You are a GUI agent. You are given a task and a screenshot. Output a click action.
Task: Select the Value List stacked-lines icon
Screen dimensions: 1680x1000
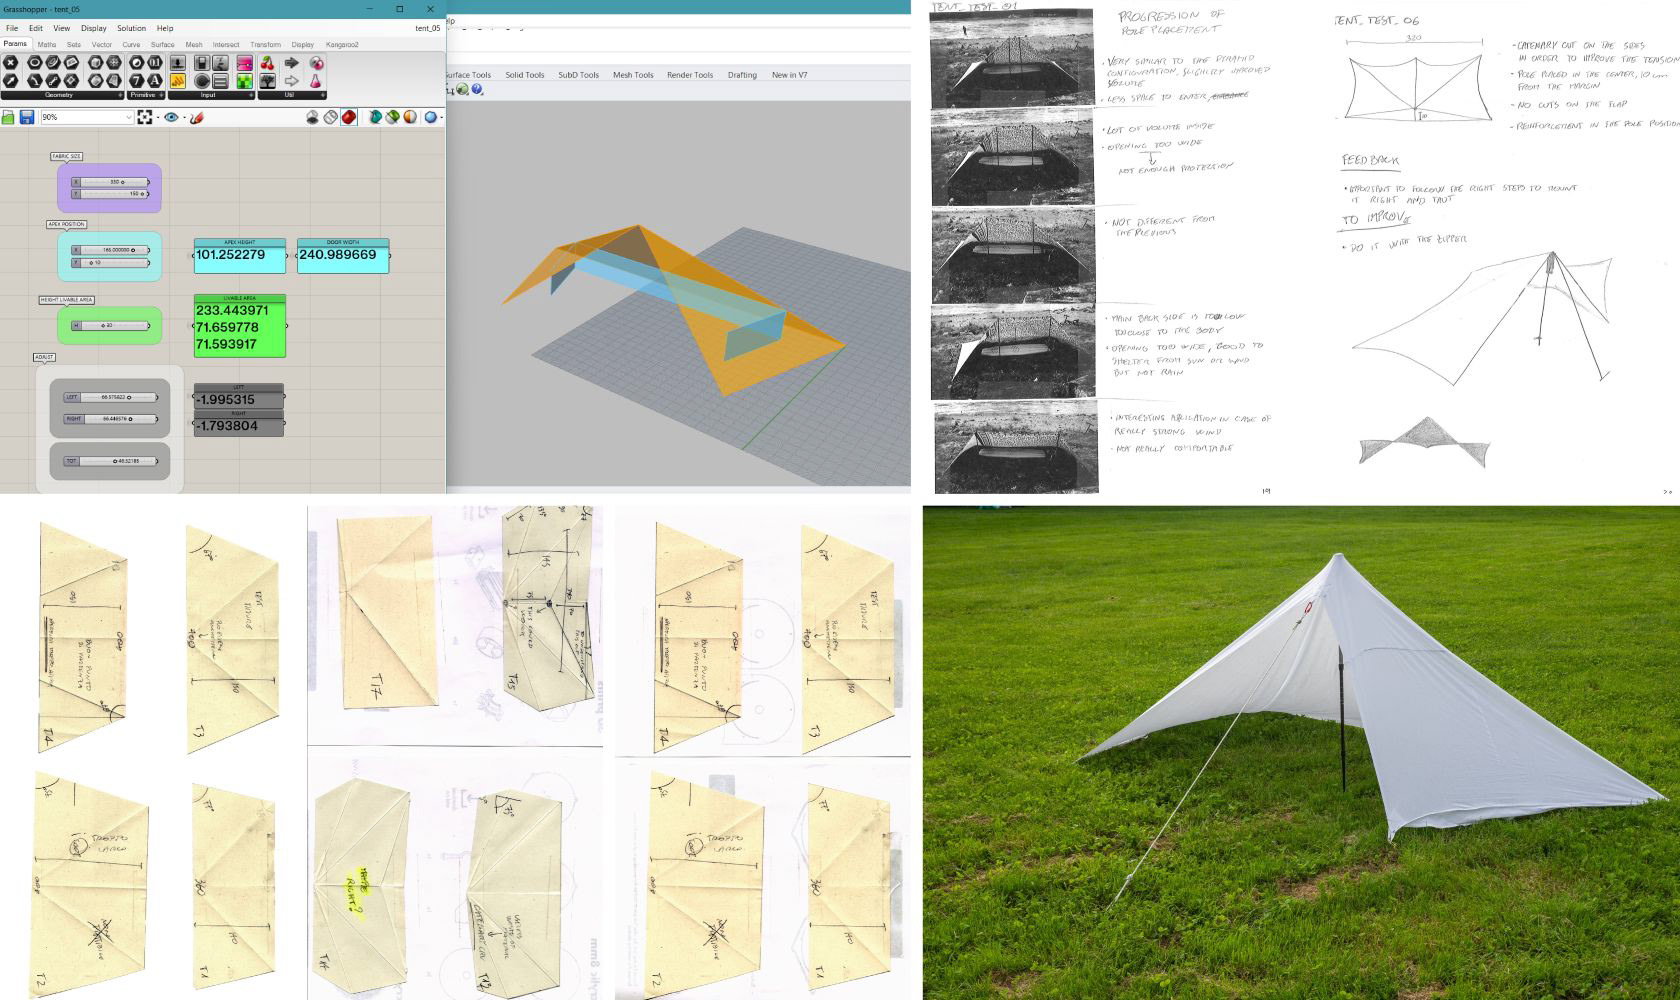[220, 81]
